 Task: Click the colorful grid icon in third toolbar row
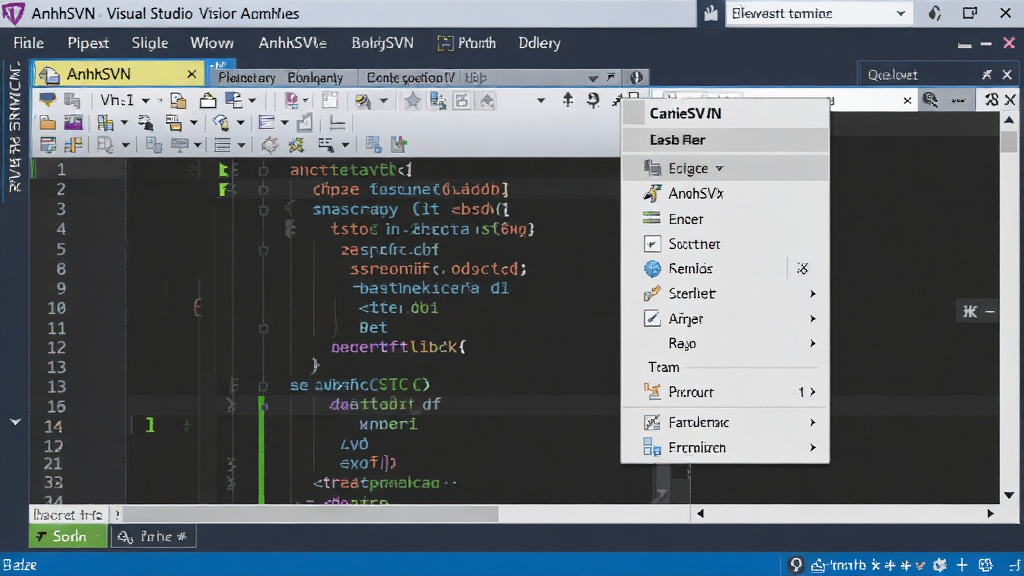pyautogui.click(x=72, y=144)
